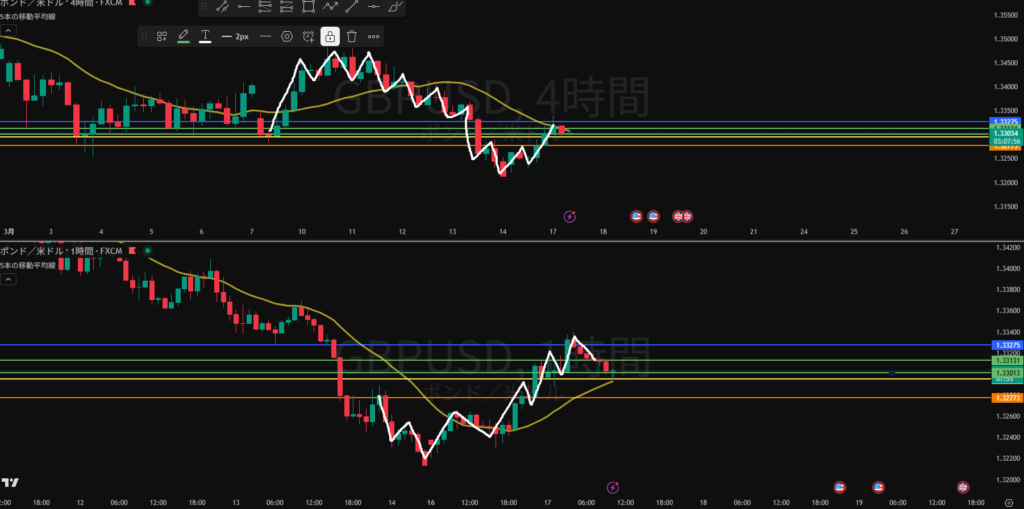Open drawing settings hexagon icon
The image size is (1024, 509).
pos(287,36)
